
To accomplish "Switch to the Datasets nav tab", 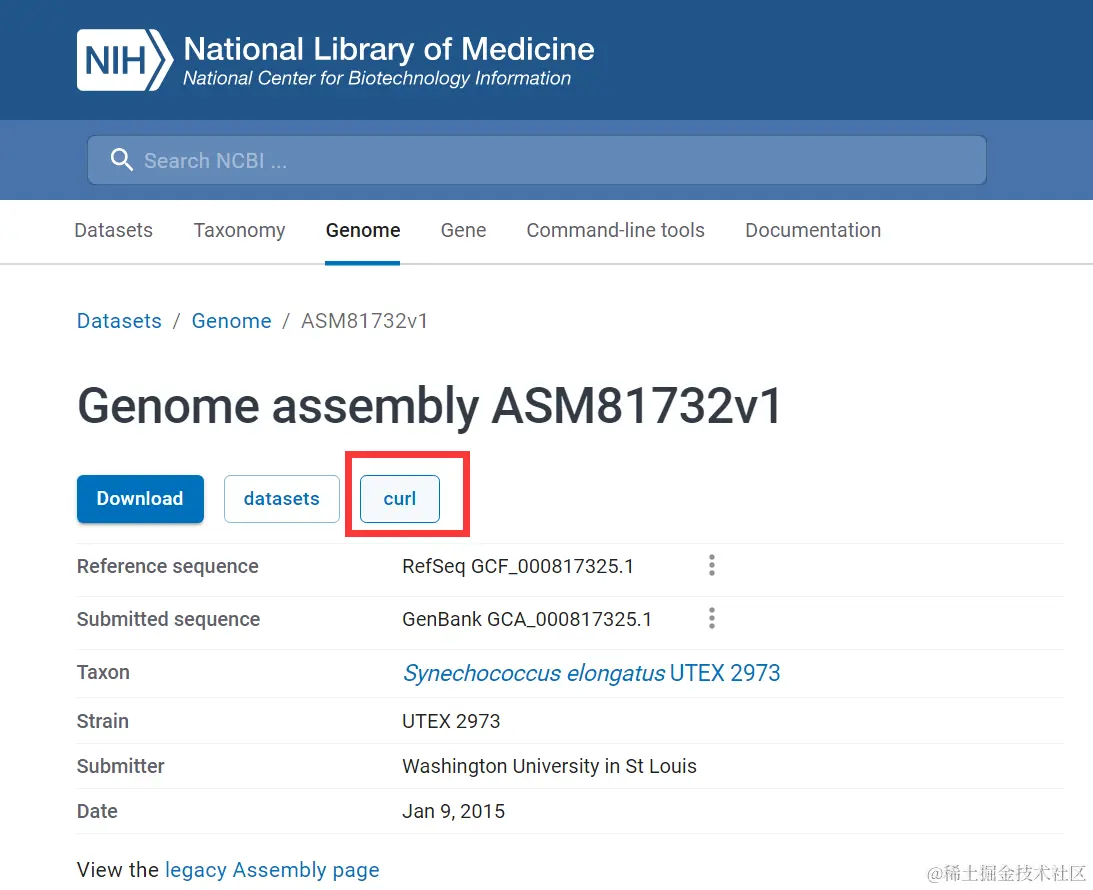I will (x=114, y=230).
